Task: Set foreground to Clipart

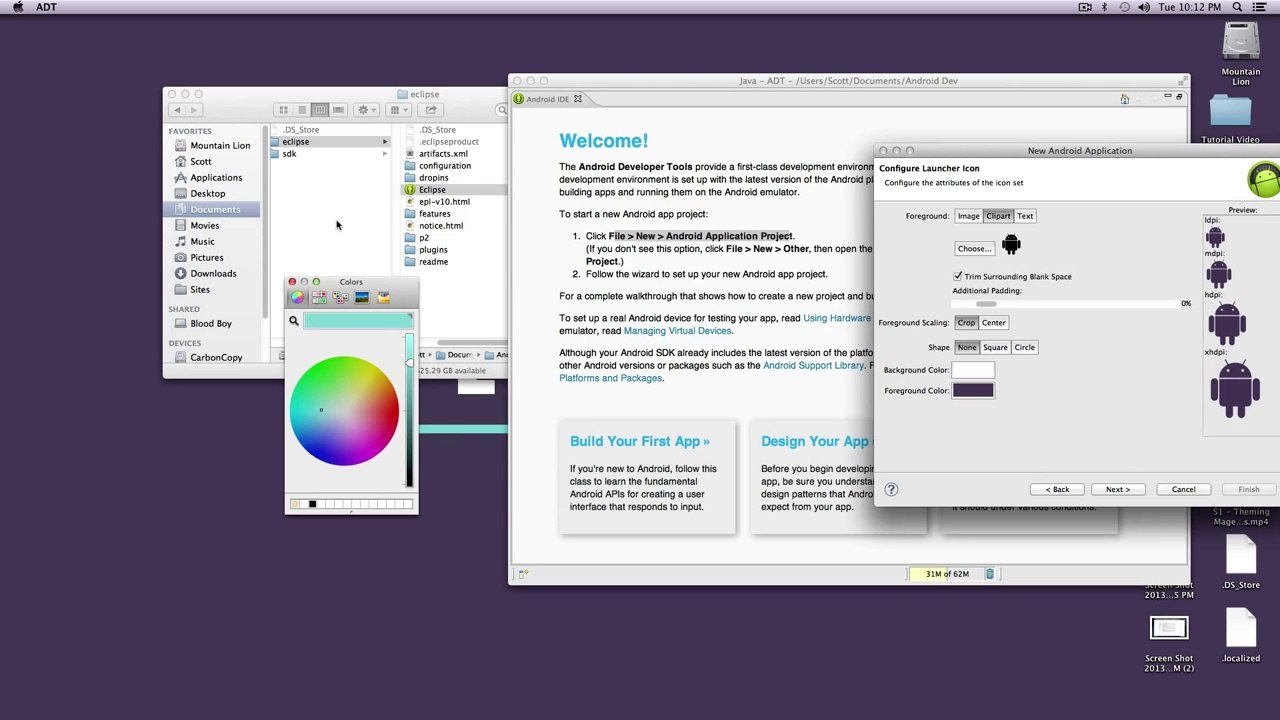Action: 998,216
